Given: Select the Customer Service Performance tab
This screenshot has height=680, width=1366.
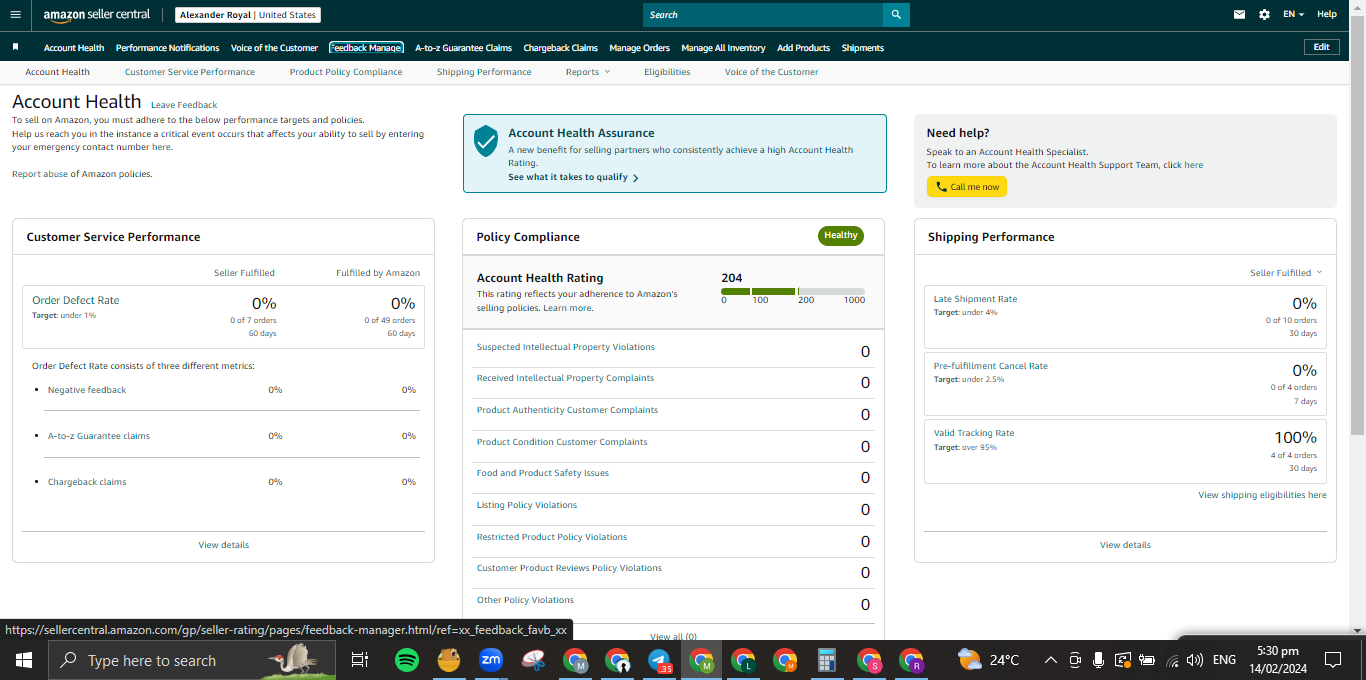Looking at the screenshot, I should [x=190, y=72].
